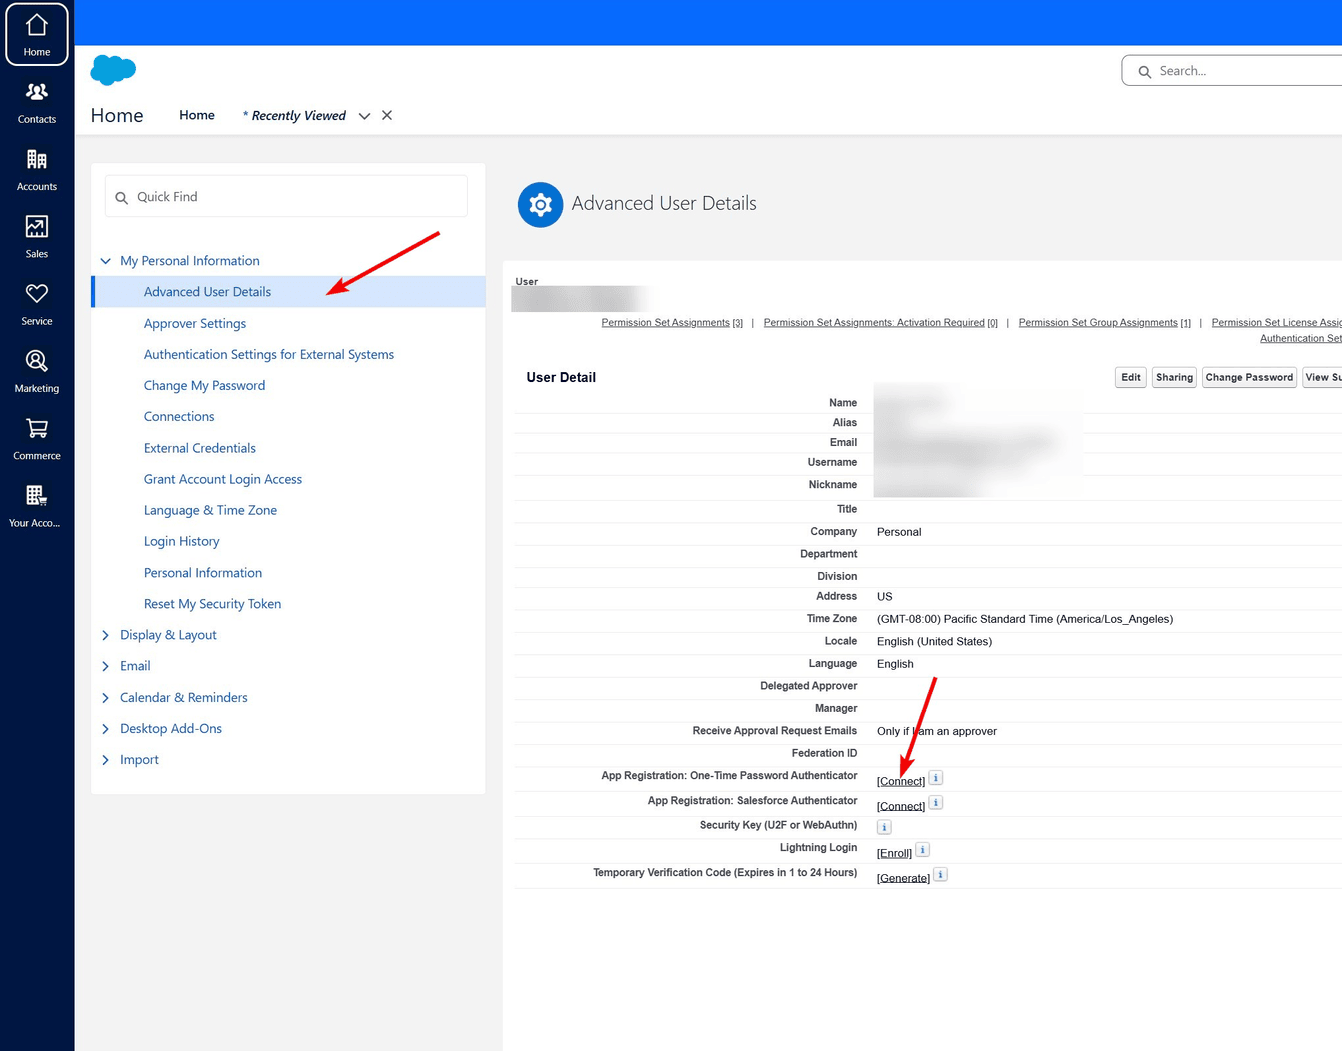Open Contacts from the left navigation bar
Viewport: 1342px width, 1051px height.
[x=37, y=102]
